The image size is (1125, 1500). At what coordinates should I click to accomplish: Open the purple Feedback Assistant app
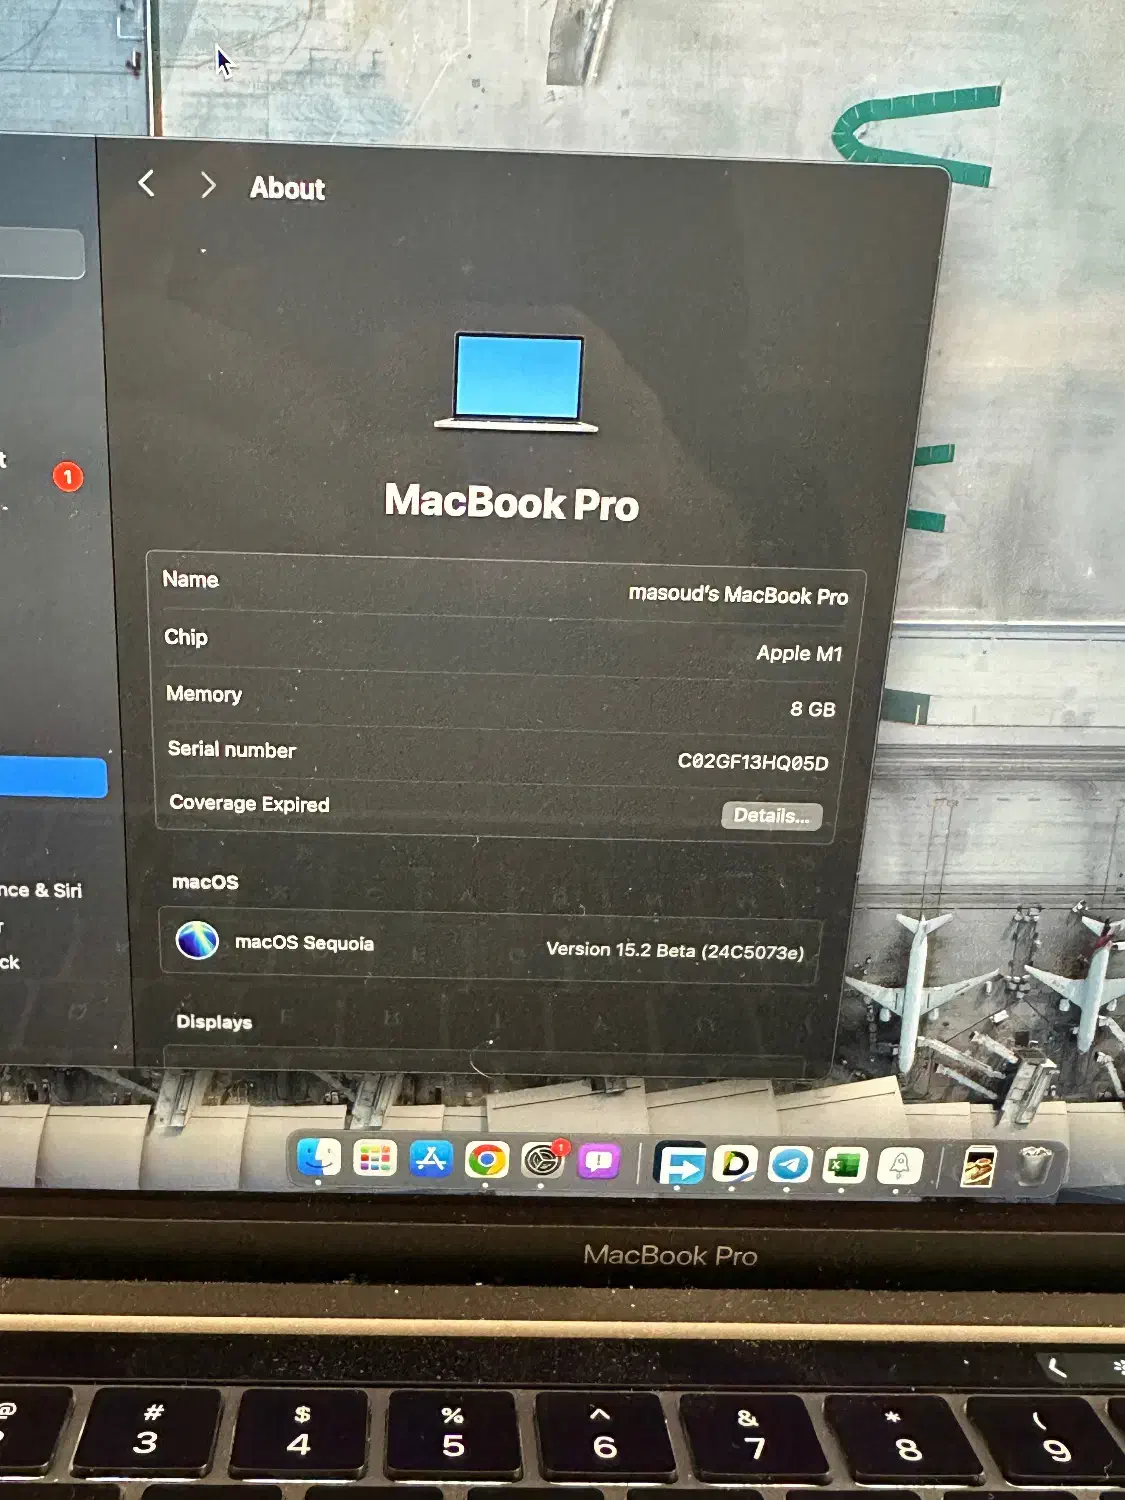(599, 1162)
